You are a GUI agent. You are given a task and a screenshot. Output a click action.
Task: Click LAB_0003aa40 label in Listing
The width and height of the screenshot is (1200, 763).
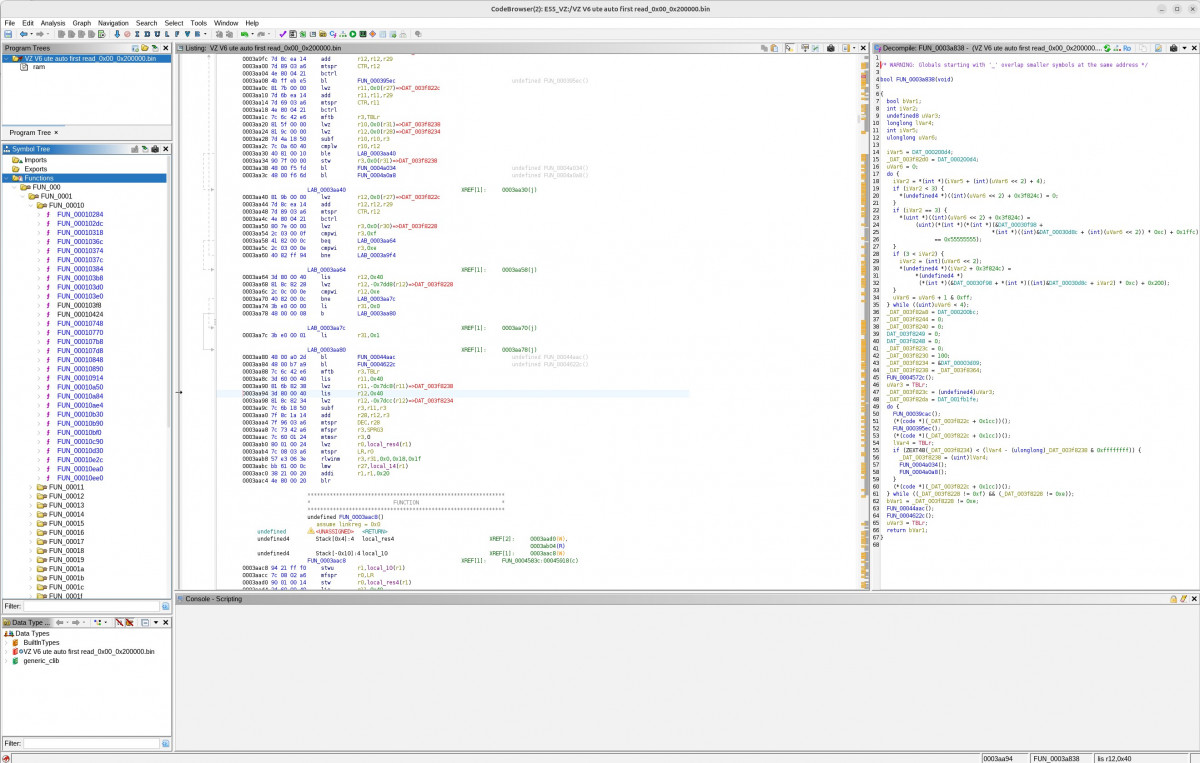[x=327, y=189]
